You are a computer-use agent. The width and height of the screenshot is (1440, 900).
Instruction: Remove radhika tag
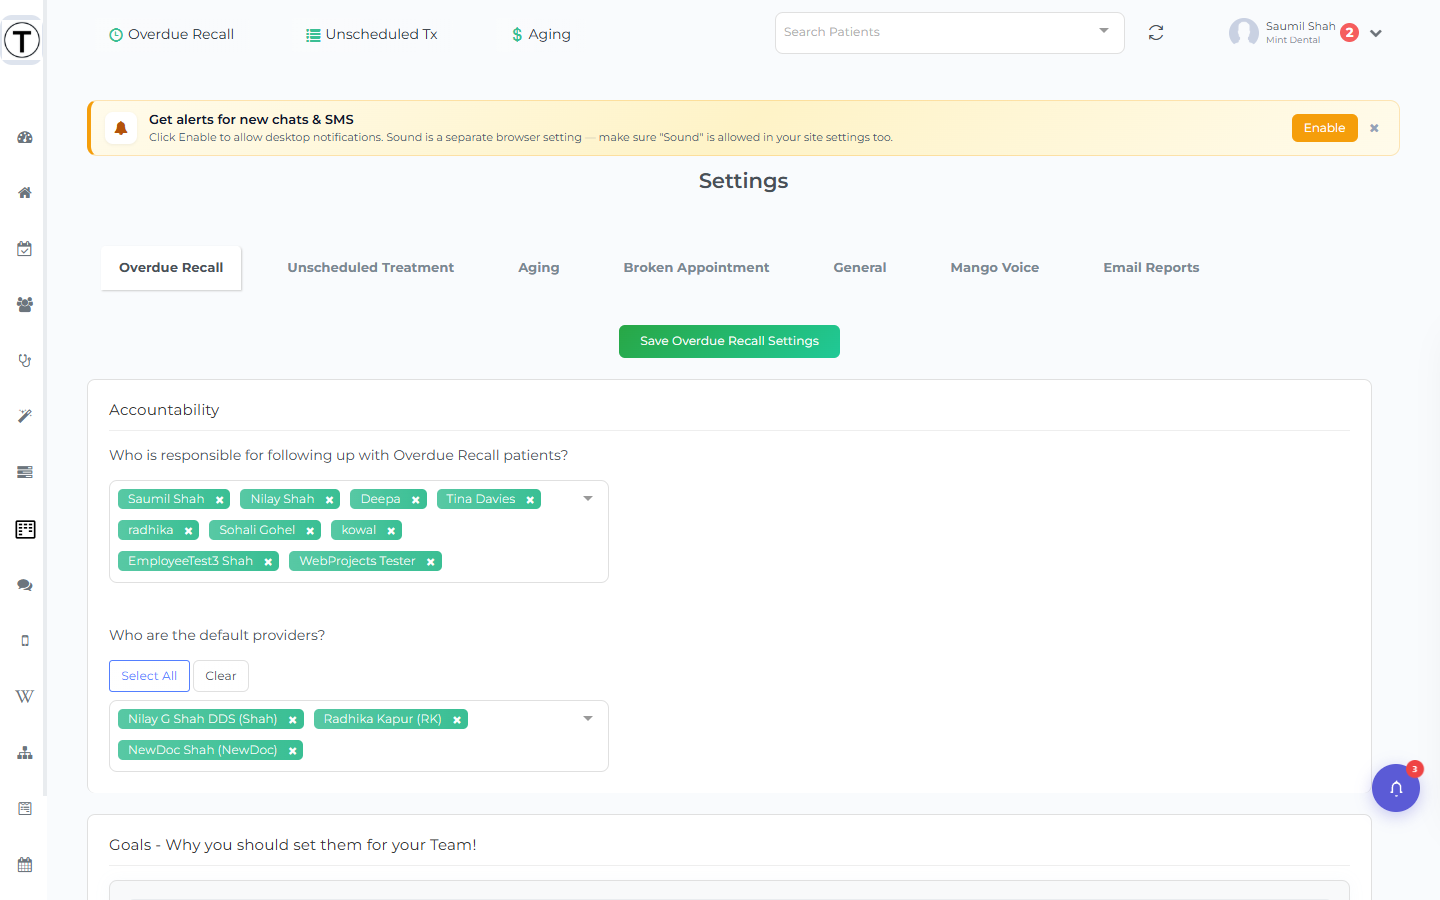point(188,531)
